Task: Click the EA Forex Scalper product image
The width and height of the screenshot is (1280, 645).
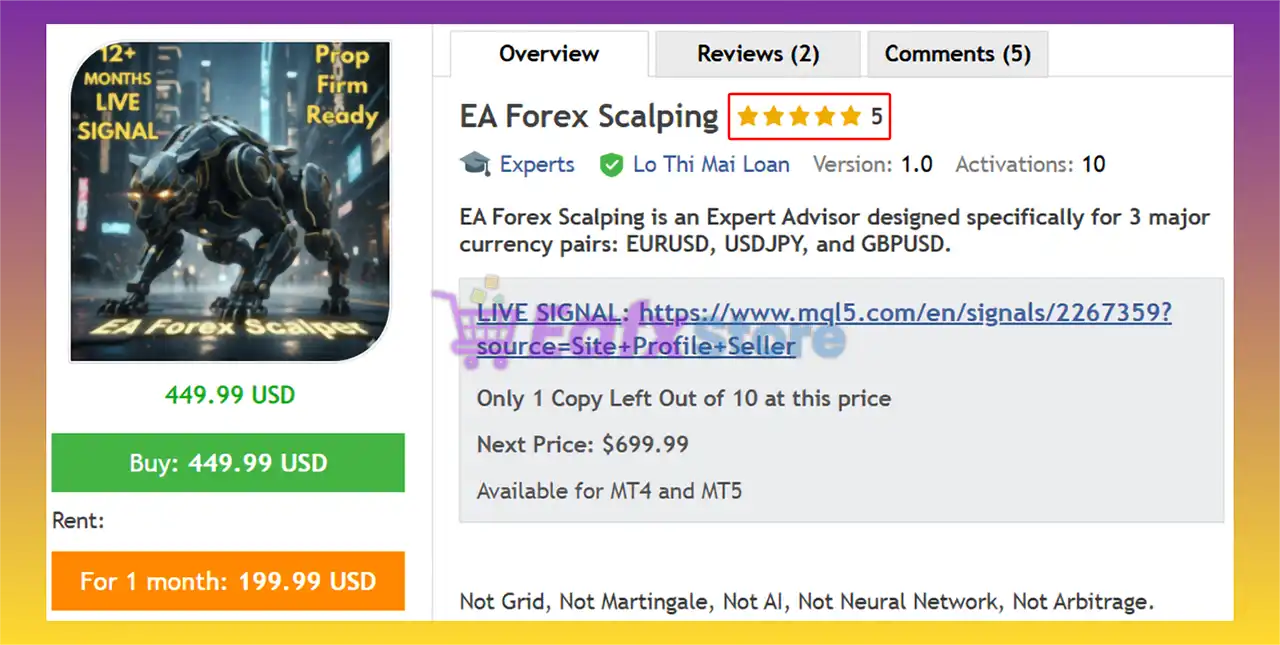Action: click(230, 201)
